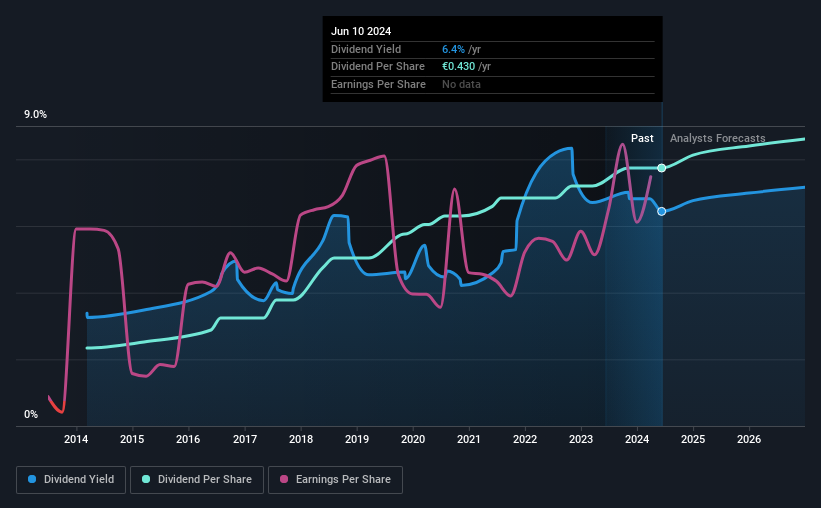Image resolution: width=821 pixels, height=508 pixels.
Task: Click the 9.0% y-axis label
Action: click(x=35, y=115)
